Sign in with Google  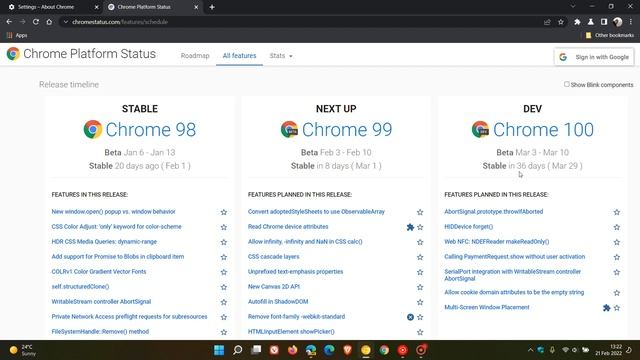[594, 57]
